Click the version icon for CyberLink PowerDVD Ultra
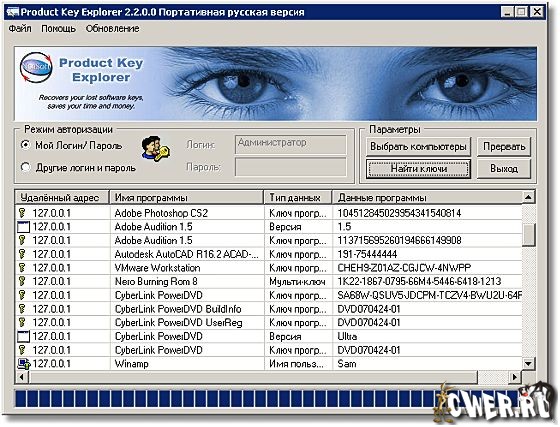This screenshot has width=560, height=427. pos(23,337)
